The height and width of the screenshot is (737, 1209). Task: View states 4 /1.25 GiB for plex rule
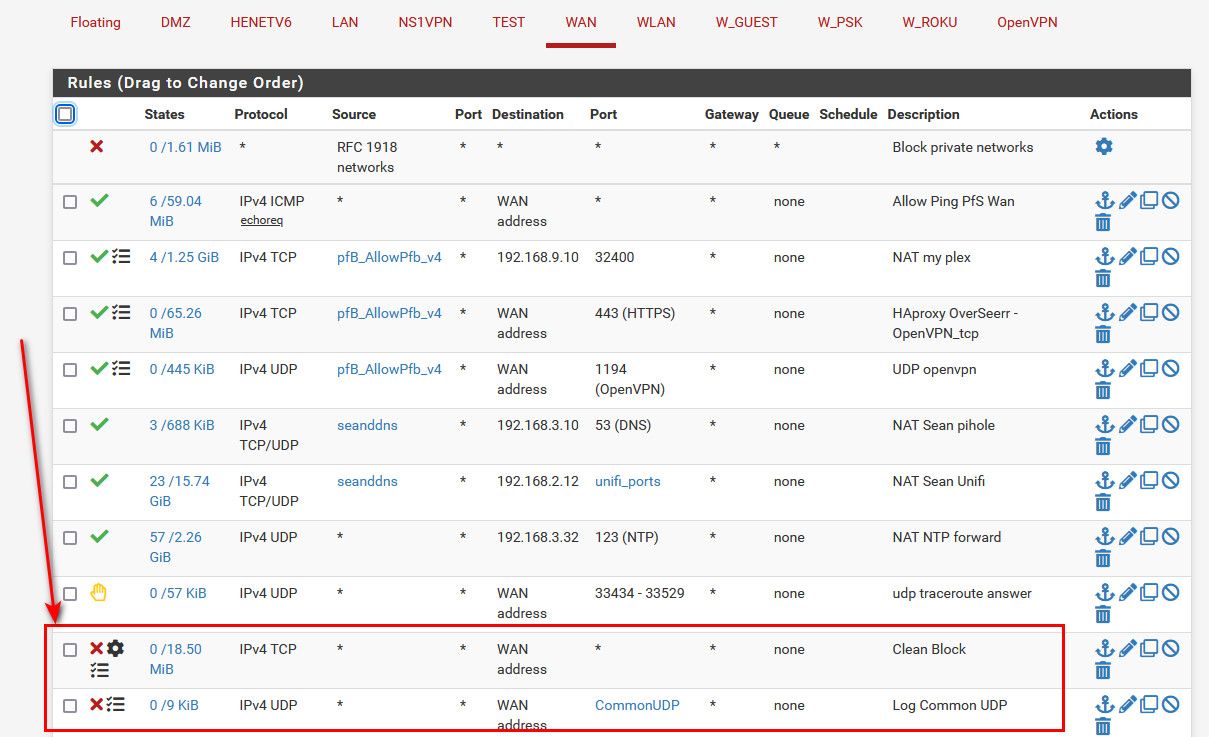pyautogui.click(x=184, y=257)
